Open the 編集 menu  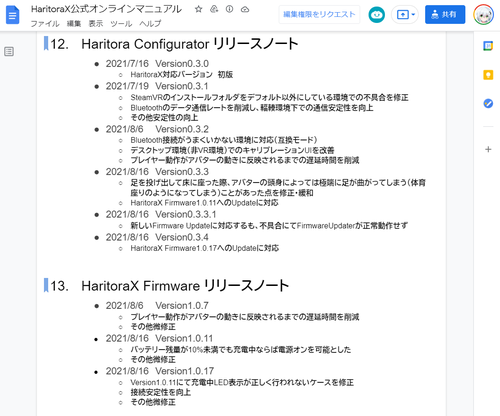tap(74, 24)
